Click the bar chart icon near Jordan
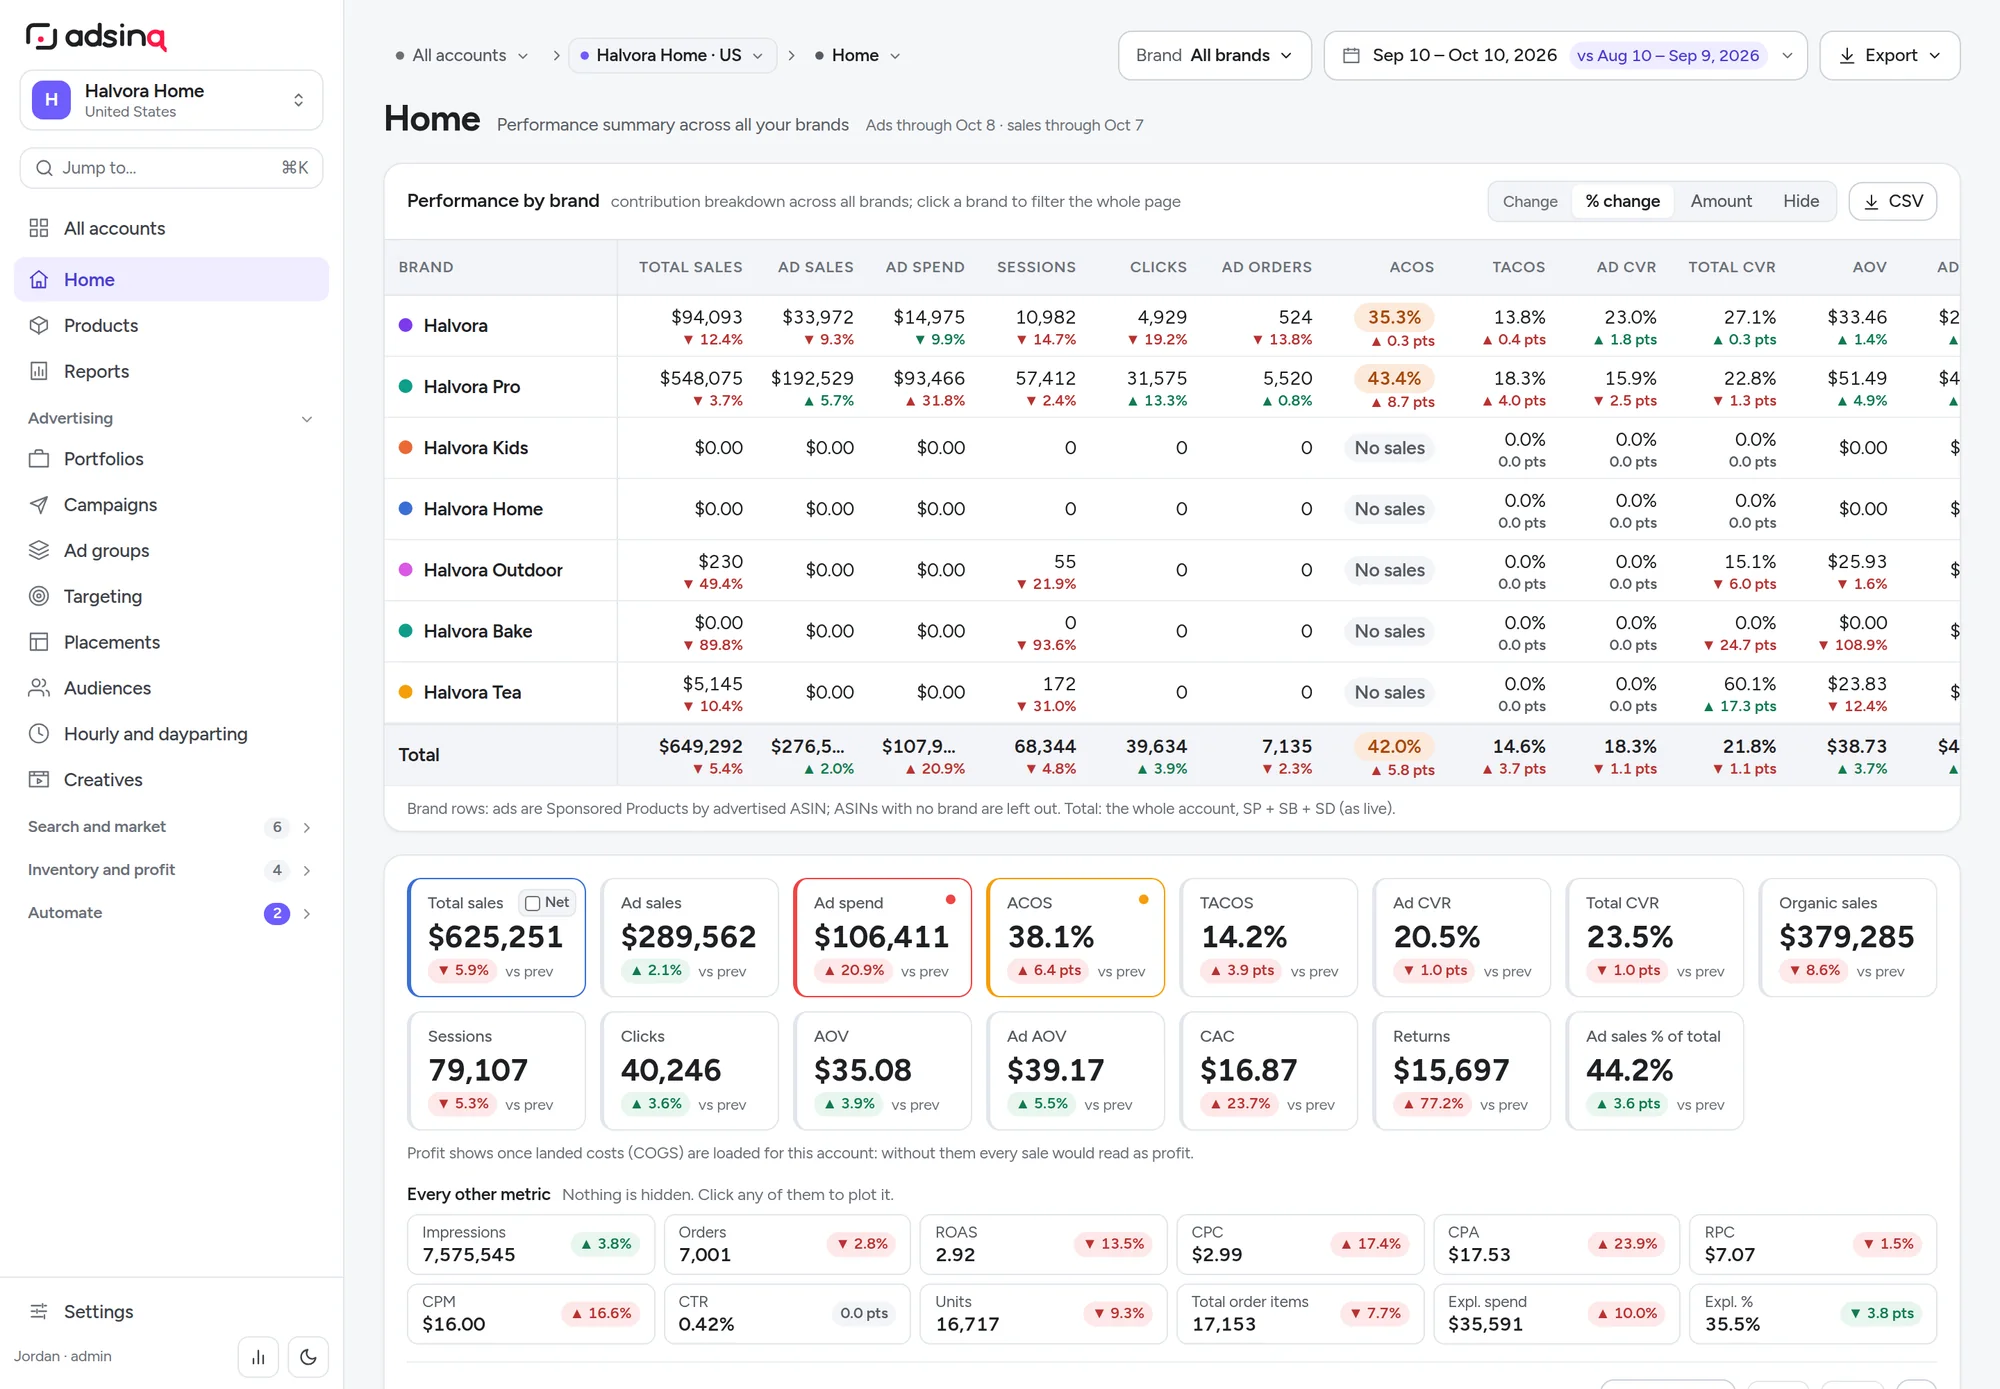2000x1389 pixels. click(258, 1357)
